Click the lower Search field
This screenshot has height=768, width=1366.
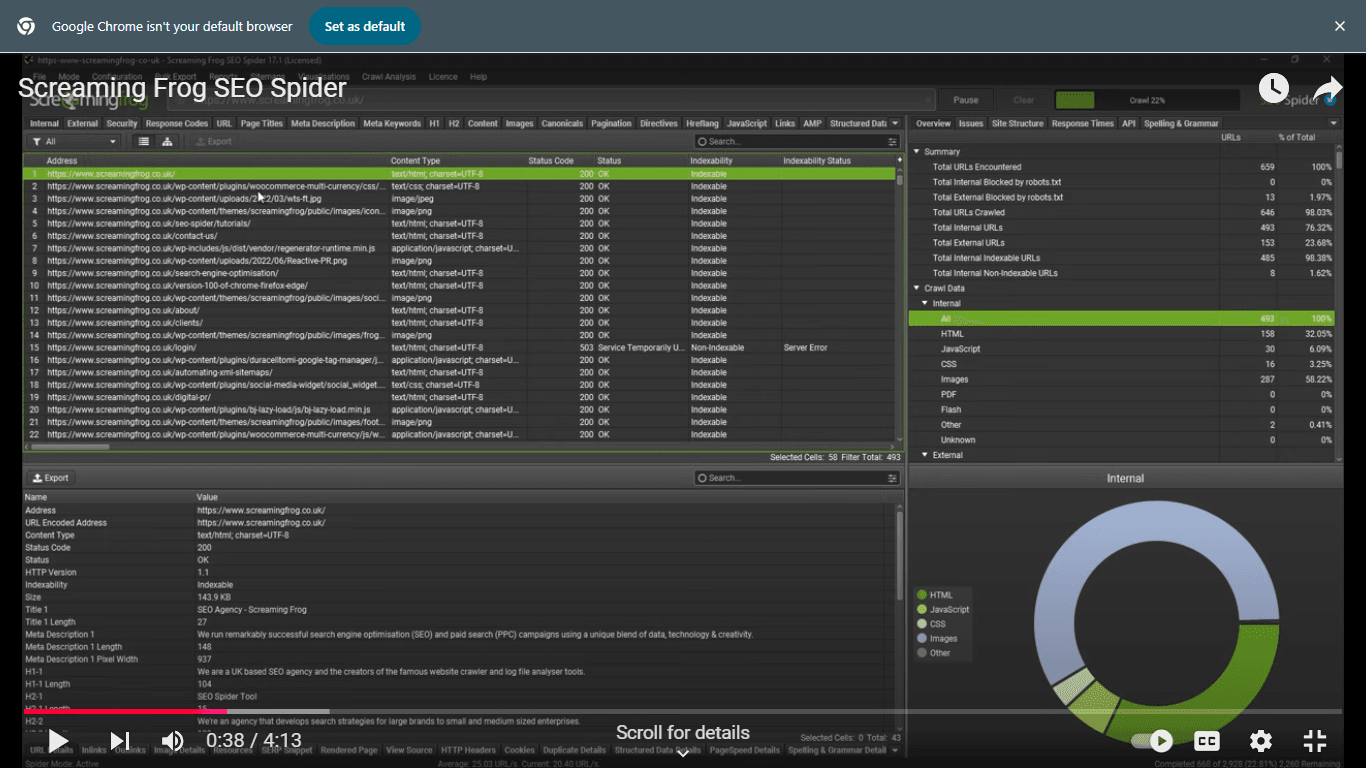[x=790, y=478]
